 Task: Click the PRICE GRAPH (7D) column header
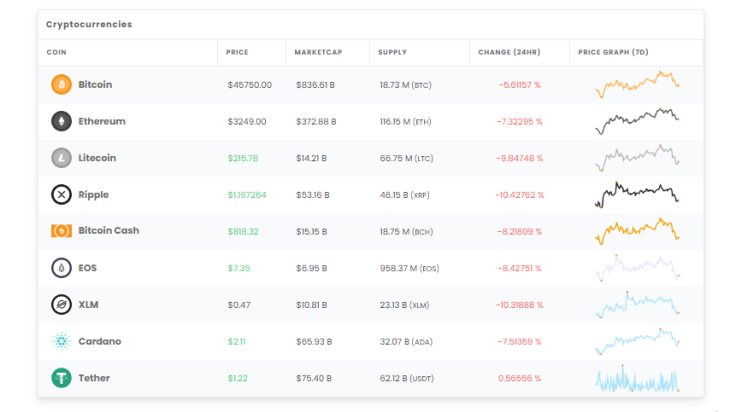pyautogui.click(x=613, y=52)
